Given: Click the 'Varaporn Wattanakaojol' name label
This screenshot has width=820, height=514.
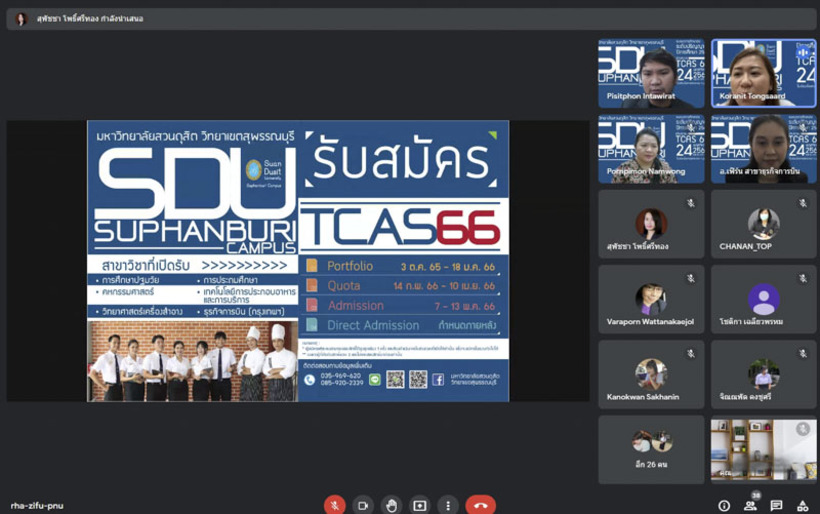Looking at the screenshot, I should coord(650,322).
